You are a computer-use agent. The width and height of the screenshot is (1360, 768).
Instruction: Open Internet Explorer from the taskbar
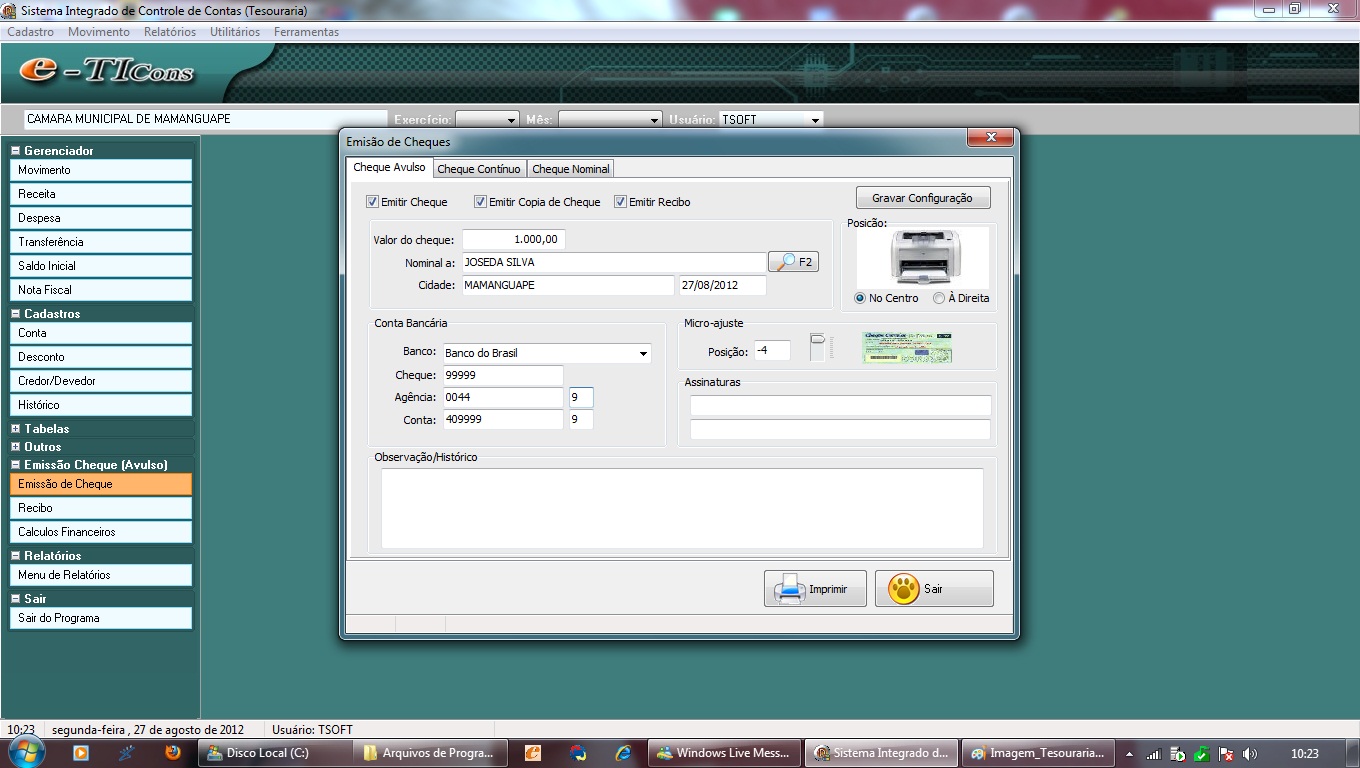(x=623, y=753)
